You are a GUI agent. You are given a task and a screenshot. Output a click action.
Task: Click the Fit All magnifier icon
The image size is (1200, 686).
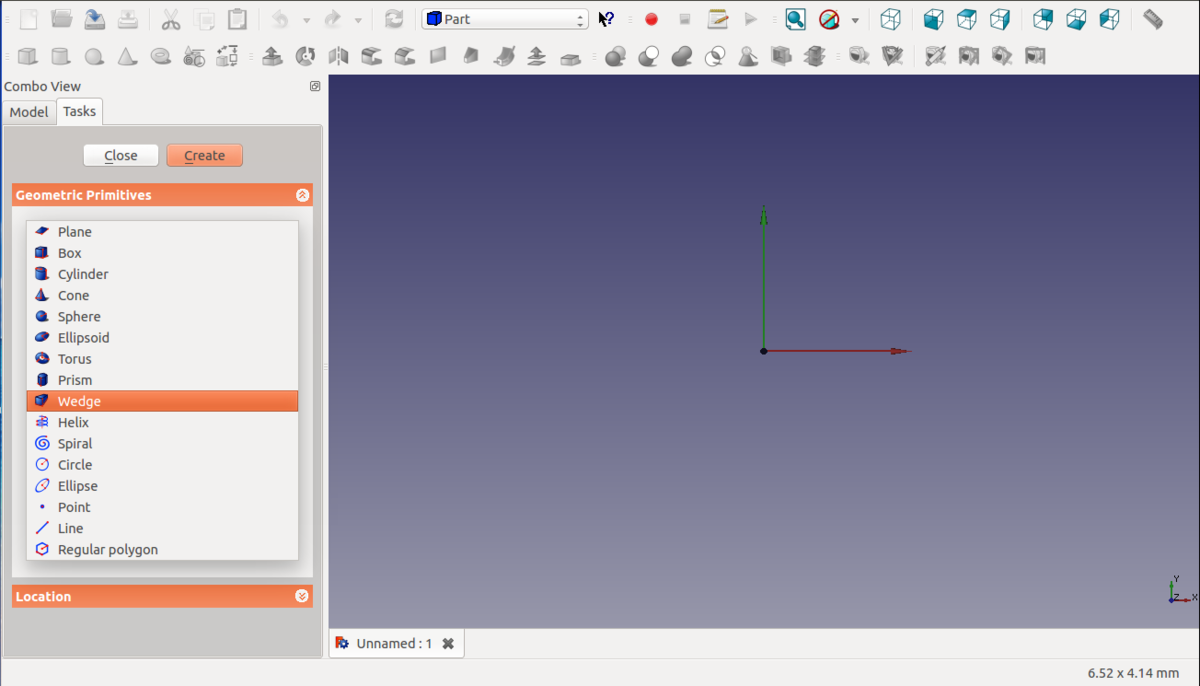point(795,19)
